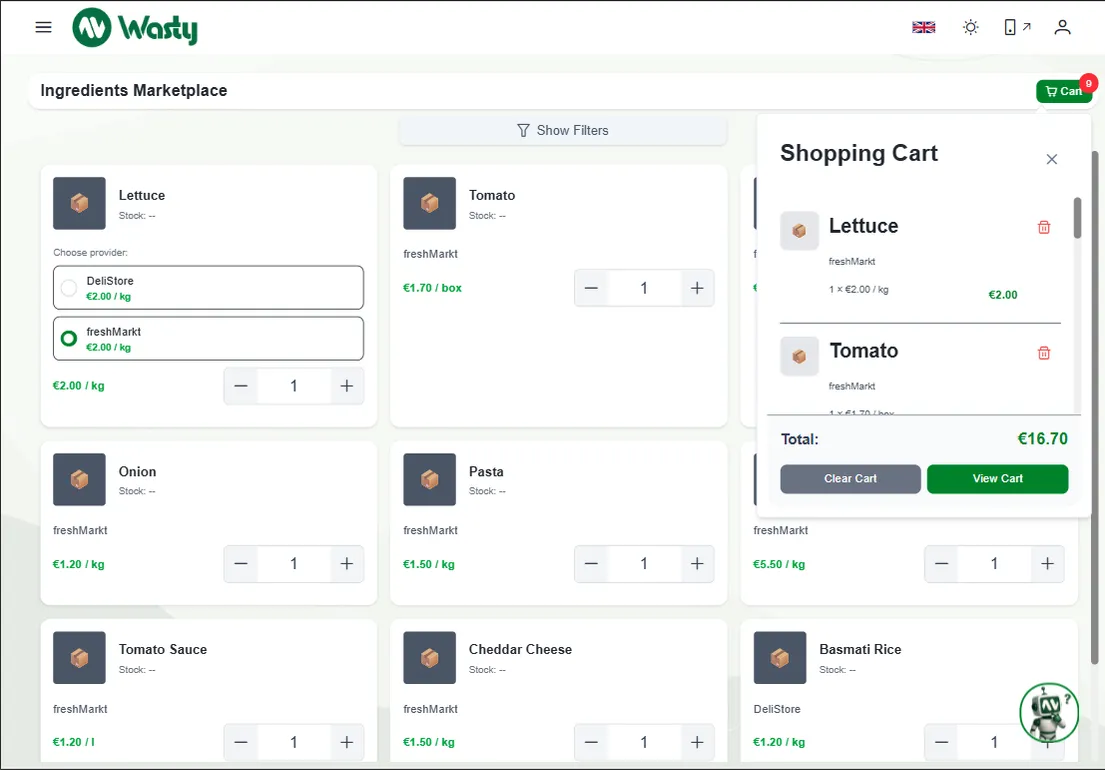Open the mobile device view icon
This screenshot has width=1105, height=770.
pos(1017,27)
